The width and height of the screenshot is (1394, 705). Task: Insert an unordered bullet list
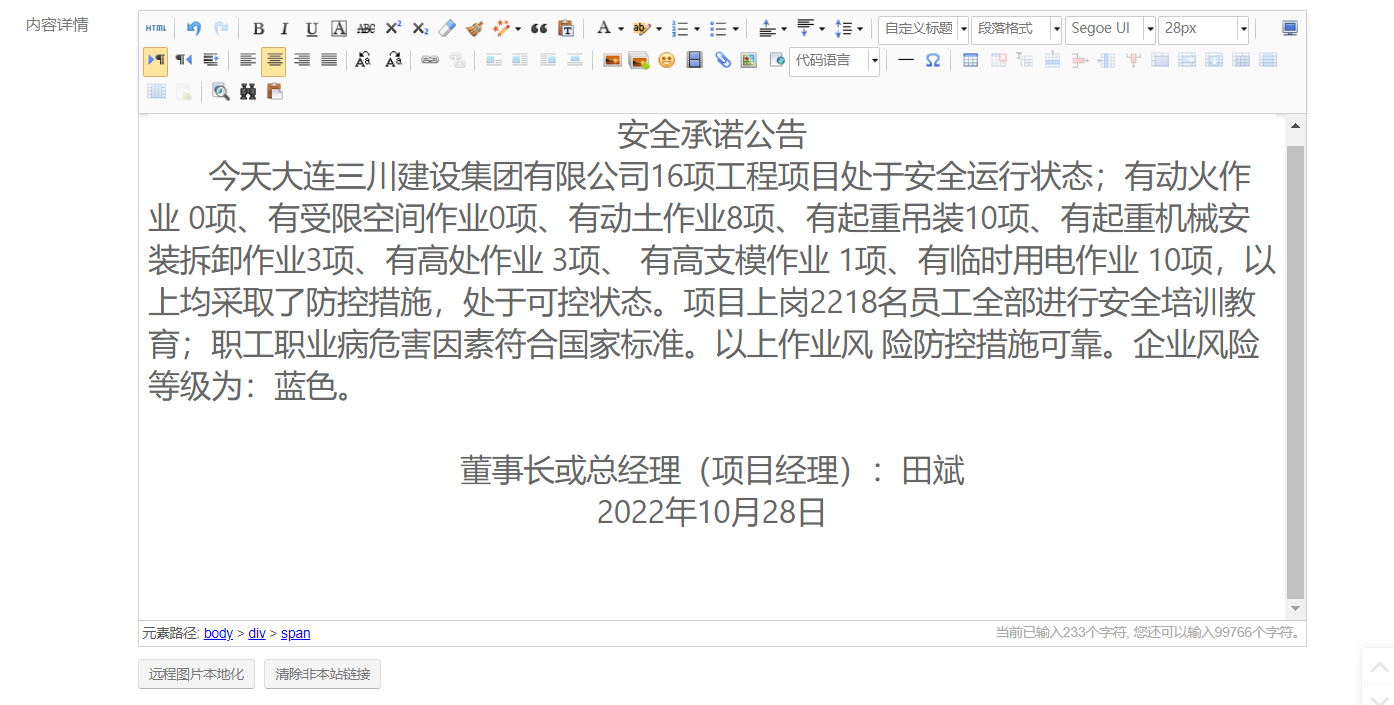point(717,29)
